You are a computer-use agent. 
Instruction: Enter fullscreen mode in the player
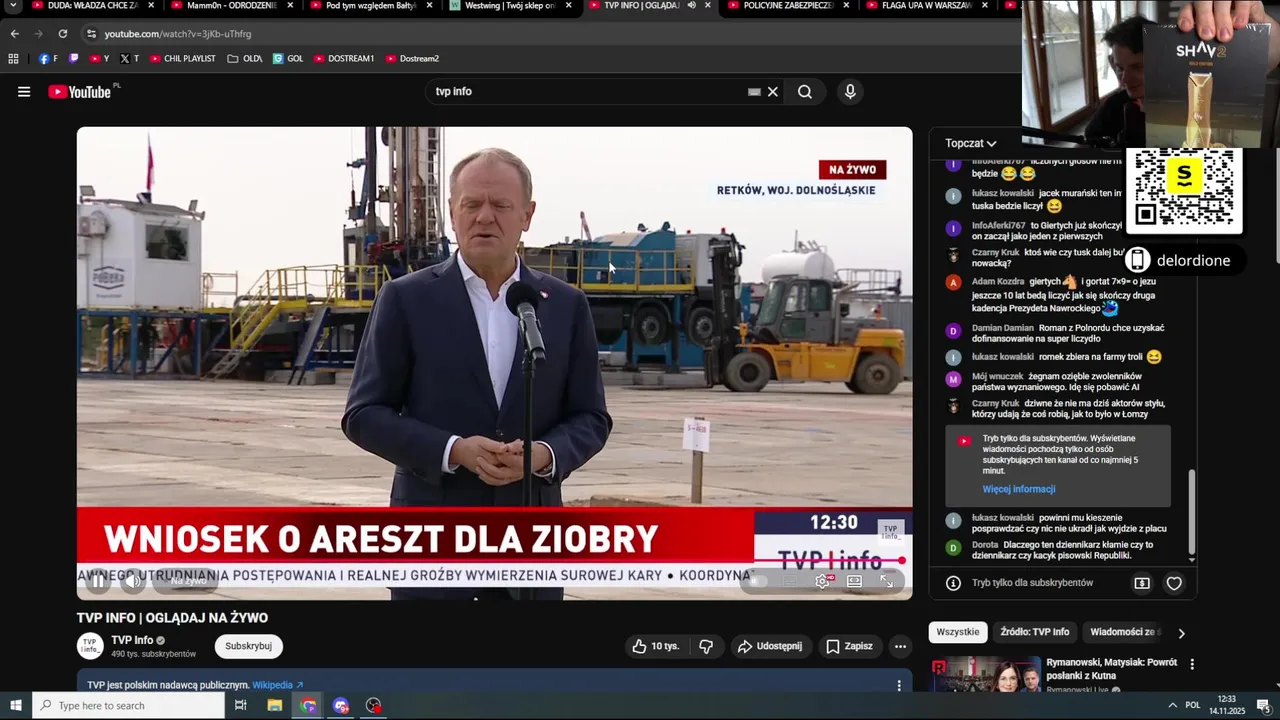click(887, 581)
